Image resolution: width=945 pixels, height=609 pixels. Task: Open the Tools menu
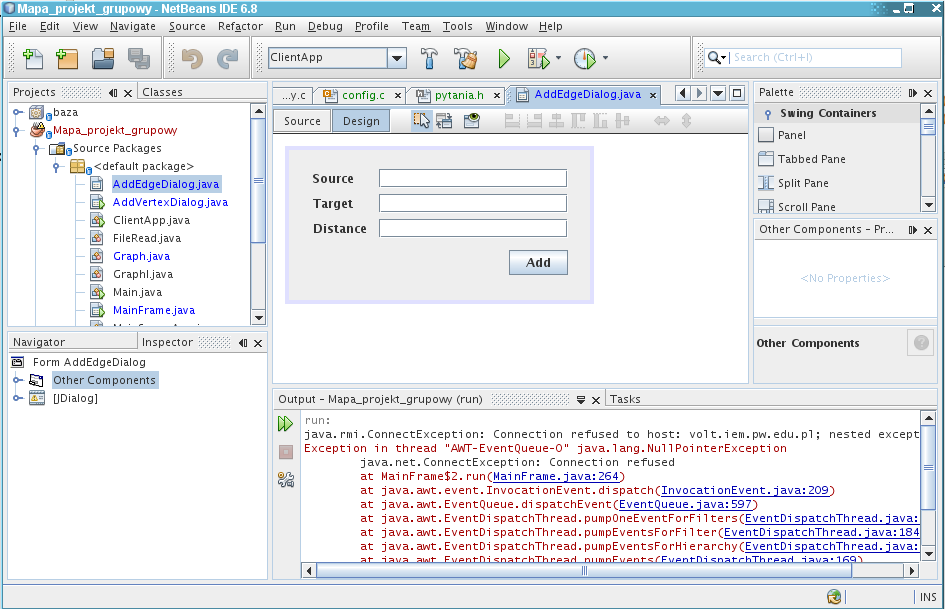(x=457, y=26)
